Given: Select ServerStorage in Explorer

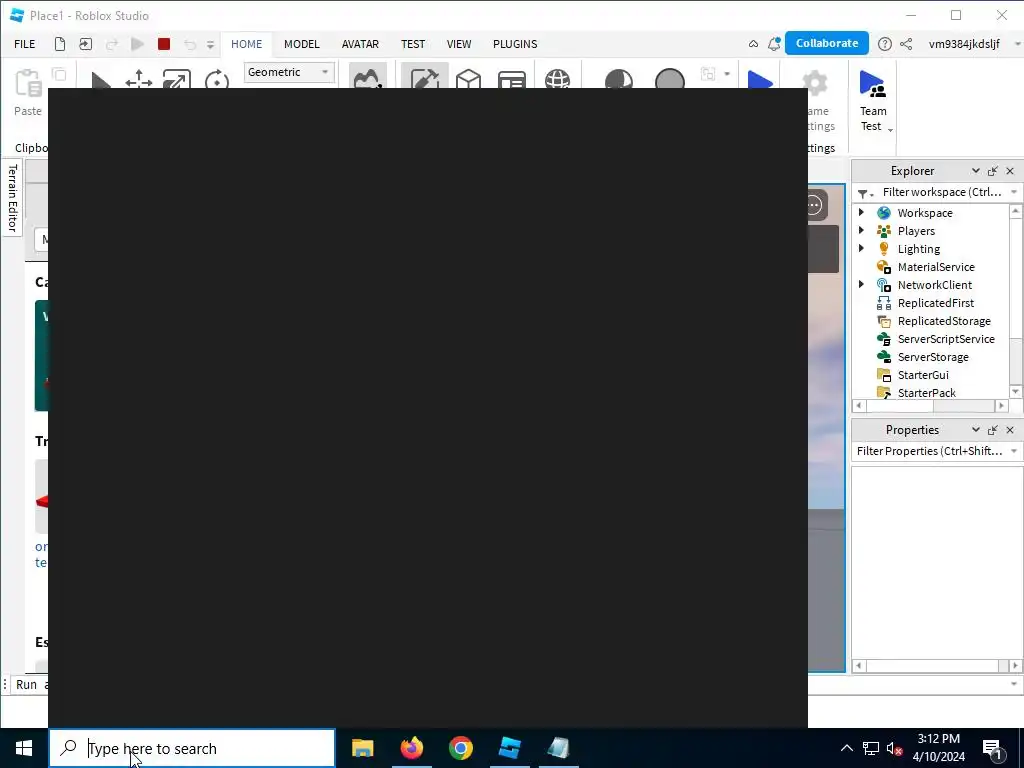Looking at the screenshot, I should (x=933, y=357).
